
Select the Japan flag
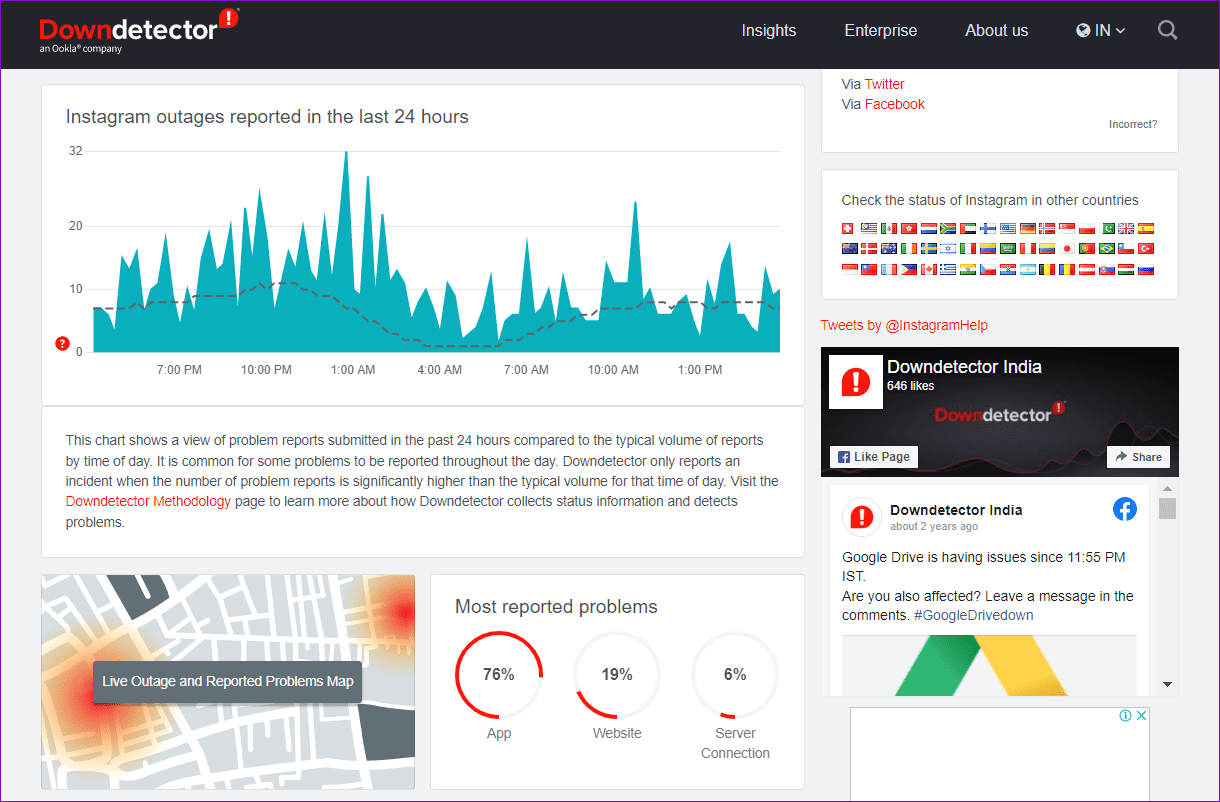[1067, 248]
